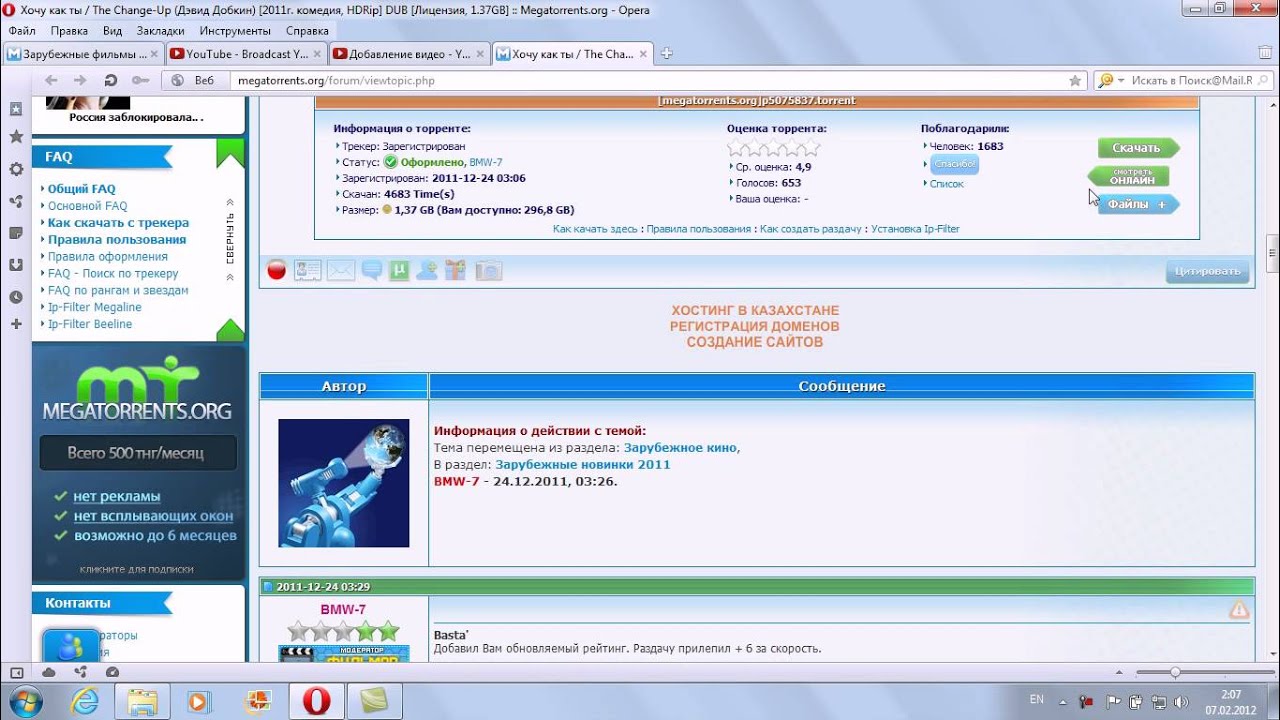Open the Инструменты menu
This screenshot has height=720, width=1280.
[x=235, y=31]
